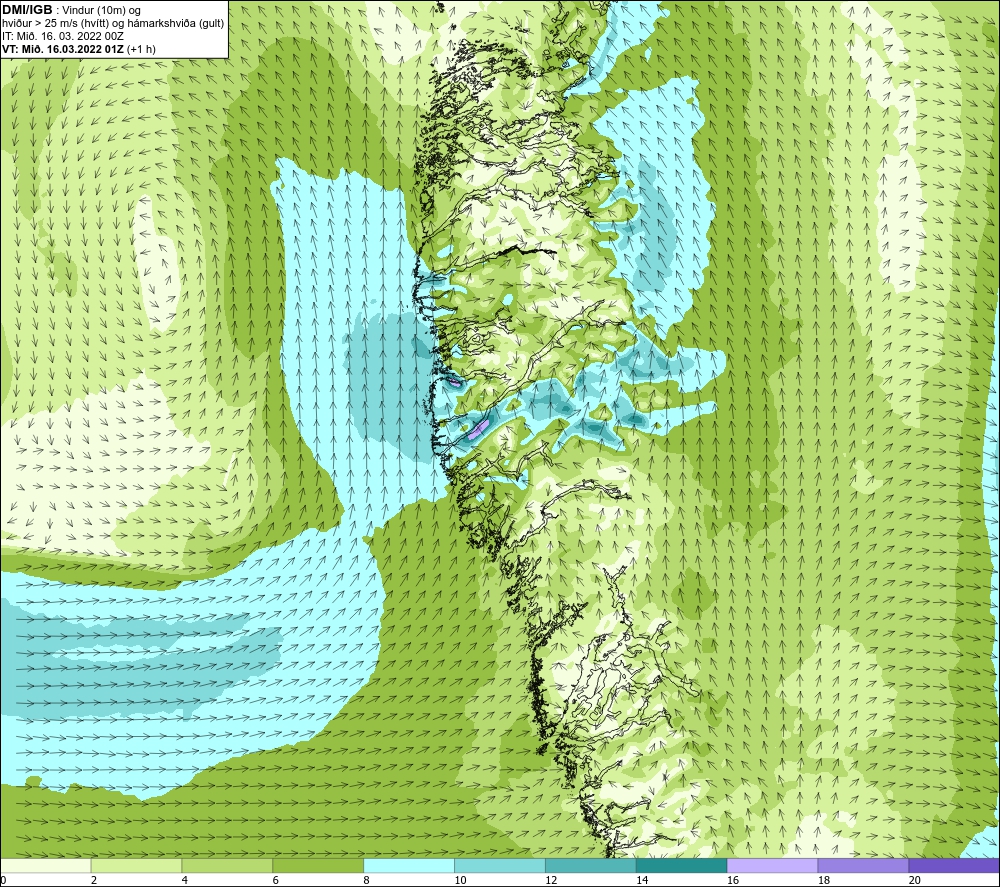Select the 10–12 m/s teal legend swatch

tap(500, 865)
